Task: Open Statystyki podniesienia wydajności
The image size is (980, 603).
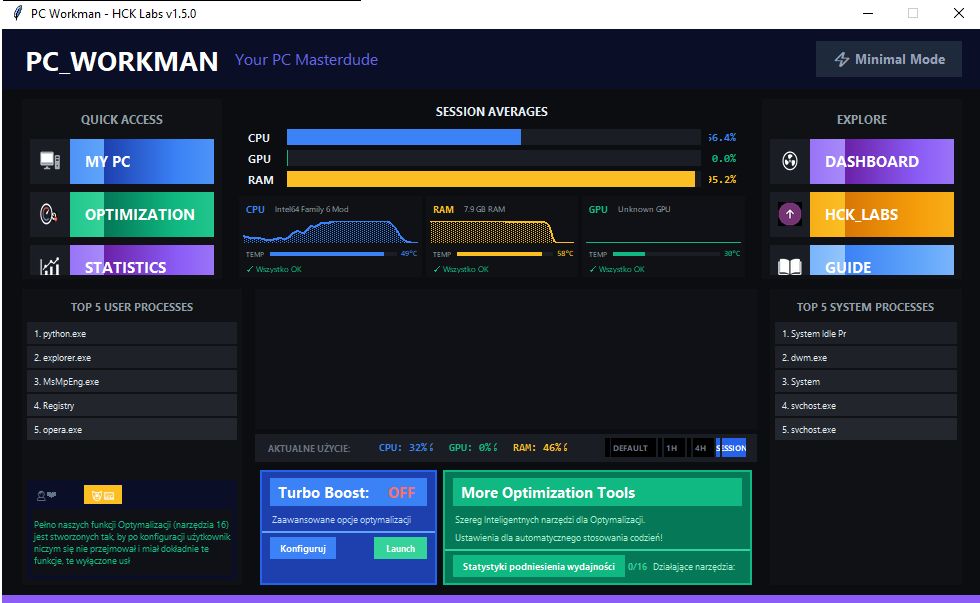Action: click(540, 566)
